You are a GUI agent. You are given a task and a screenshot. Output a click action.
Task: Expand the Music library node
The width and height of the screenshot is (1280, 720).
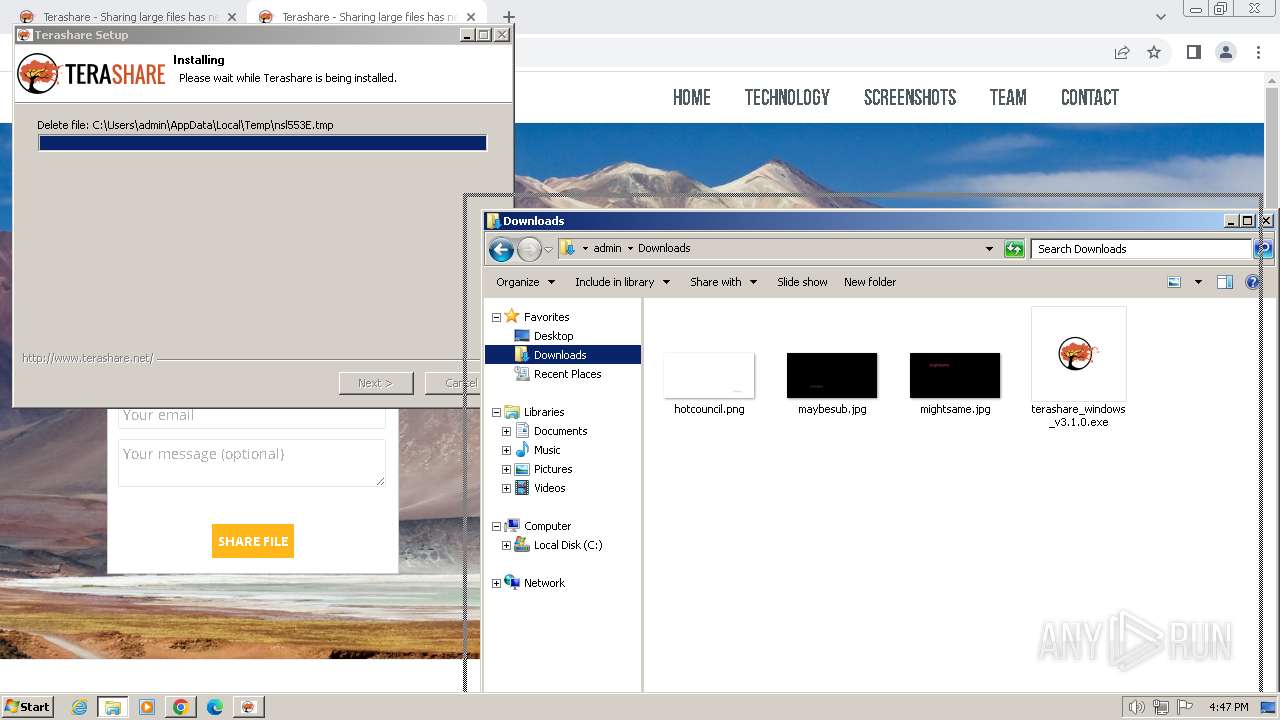(506, 450)
